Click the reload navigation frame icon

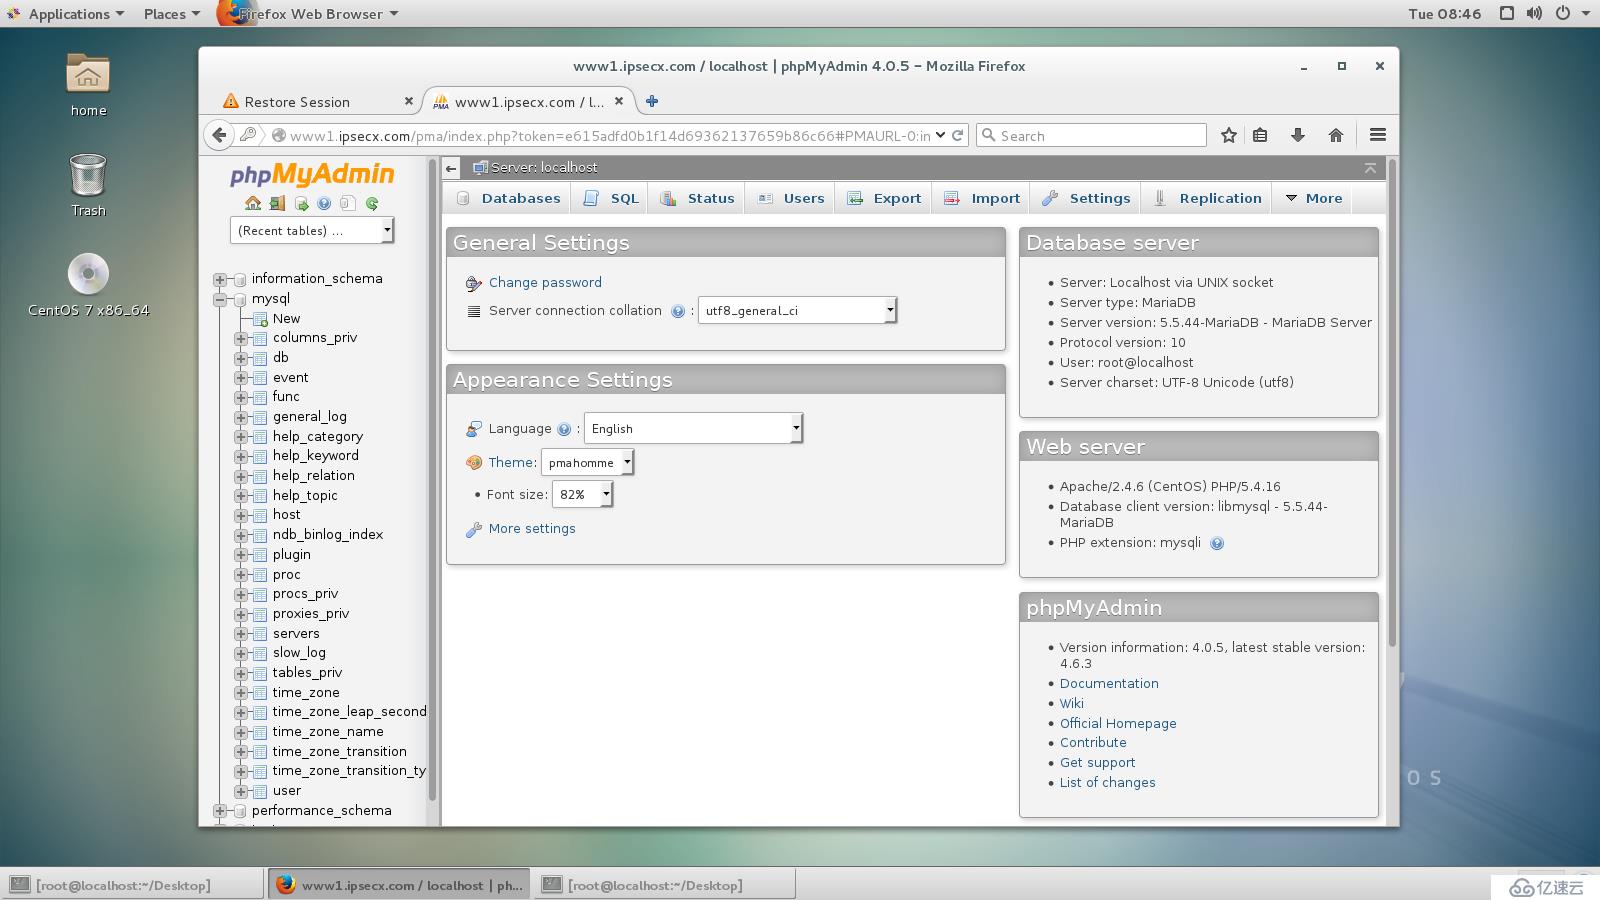coord(372,203)
